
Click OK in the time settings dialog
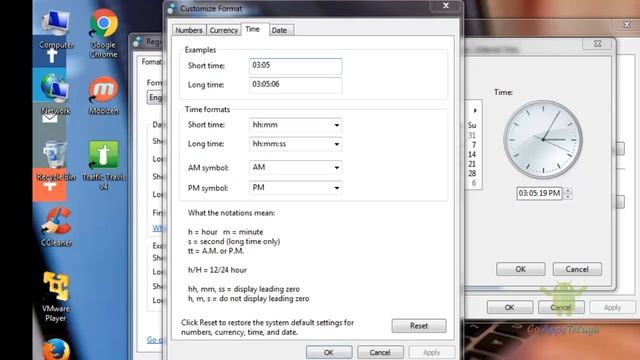[x=520, y=269]
